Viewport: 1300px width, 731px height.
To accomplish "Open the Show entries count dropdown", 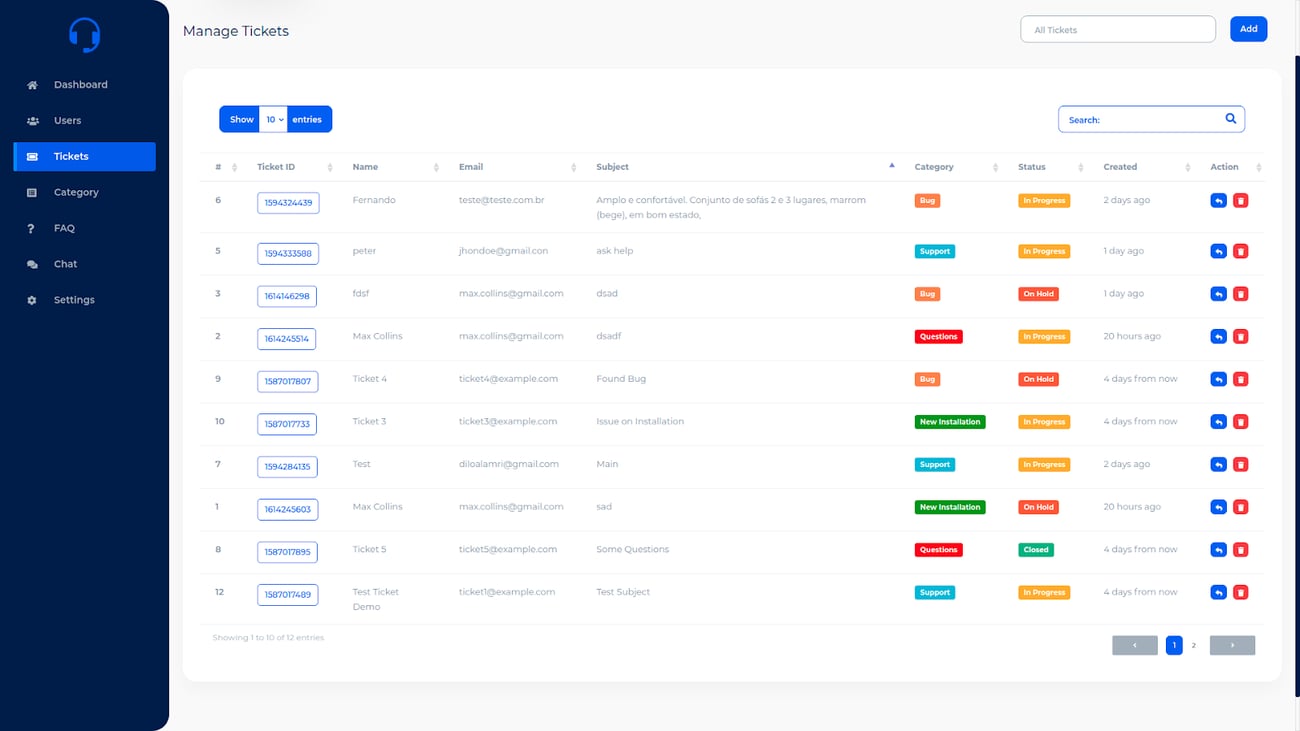I will pyautogui.click(x=273, y=118).
